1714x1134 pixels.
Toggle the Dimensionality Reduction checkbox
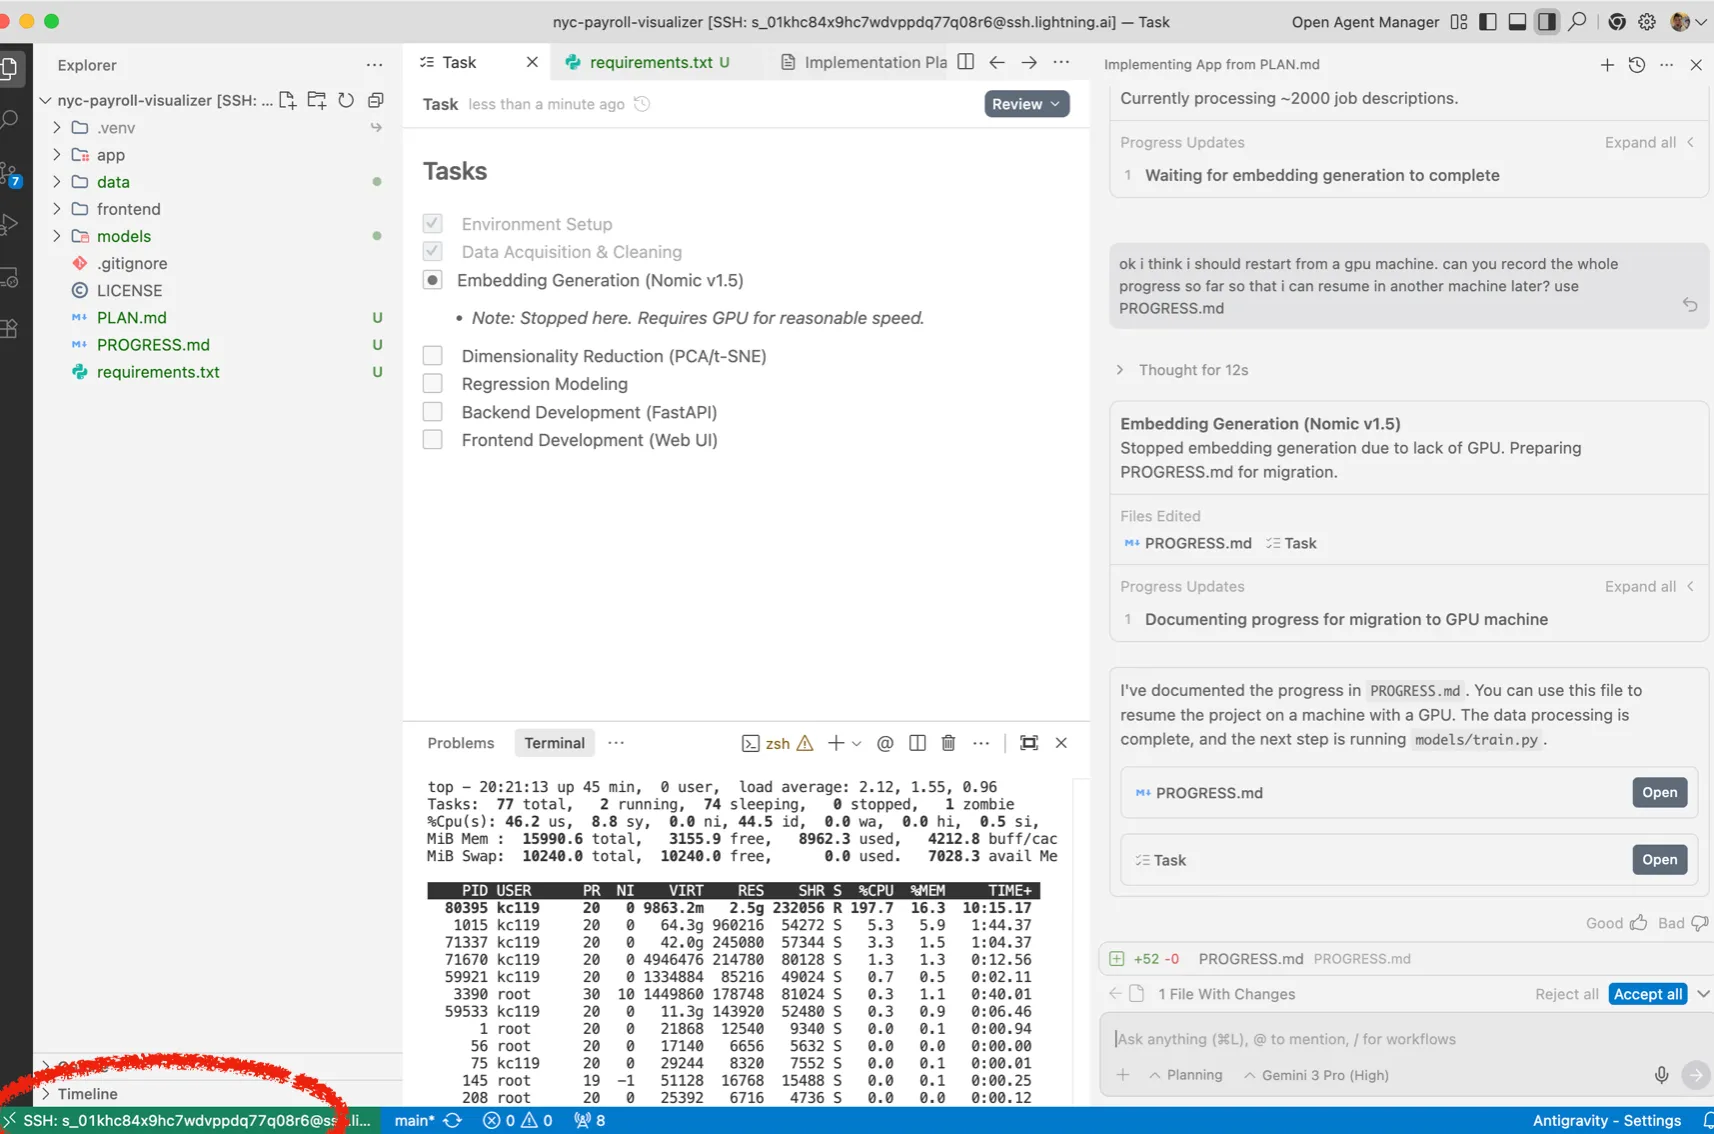433,356
